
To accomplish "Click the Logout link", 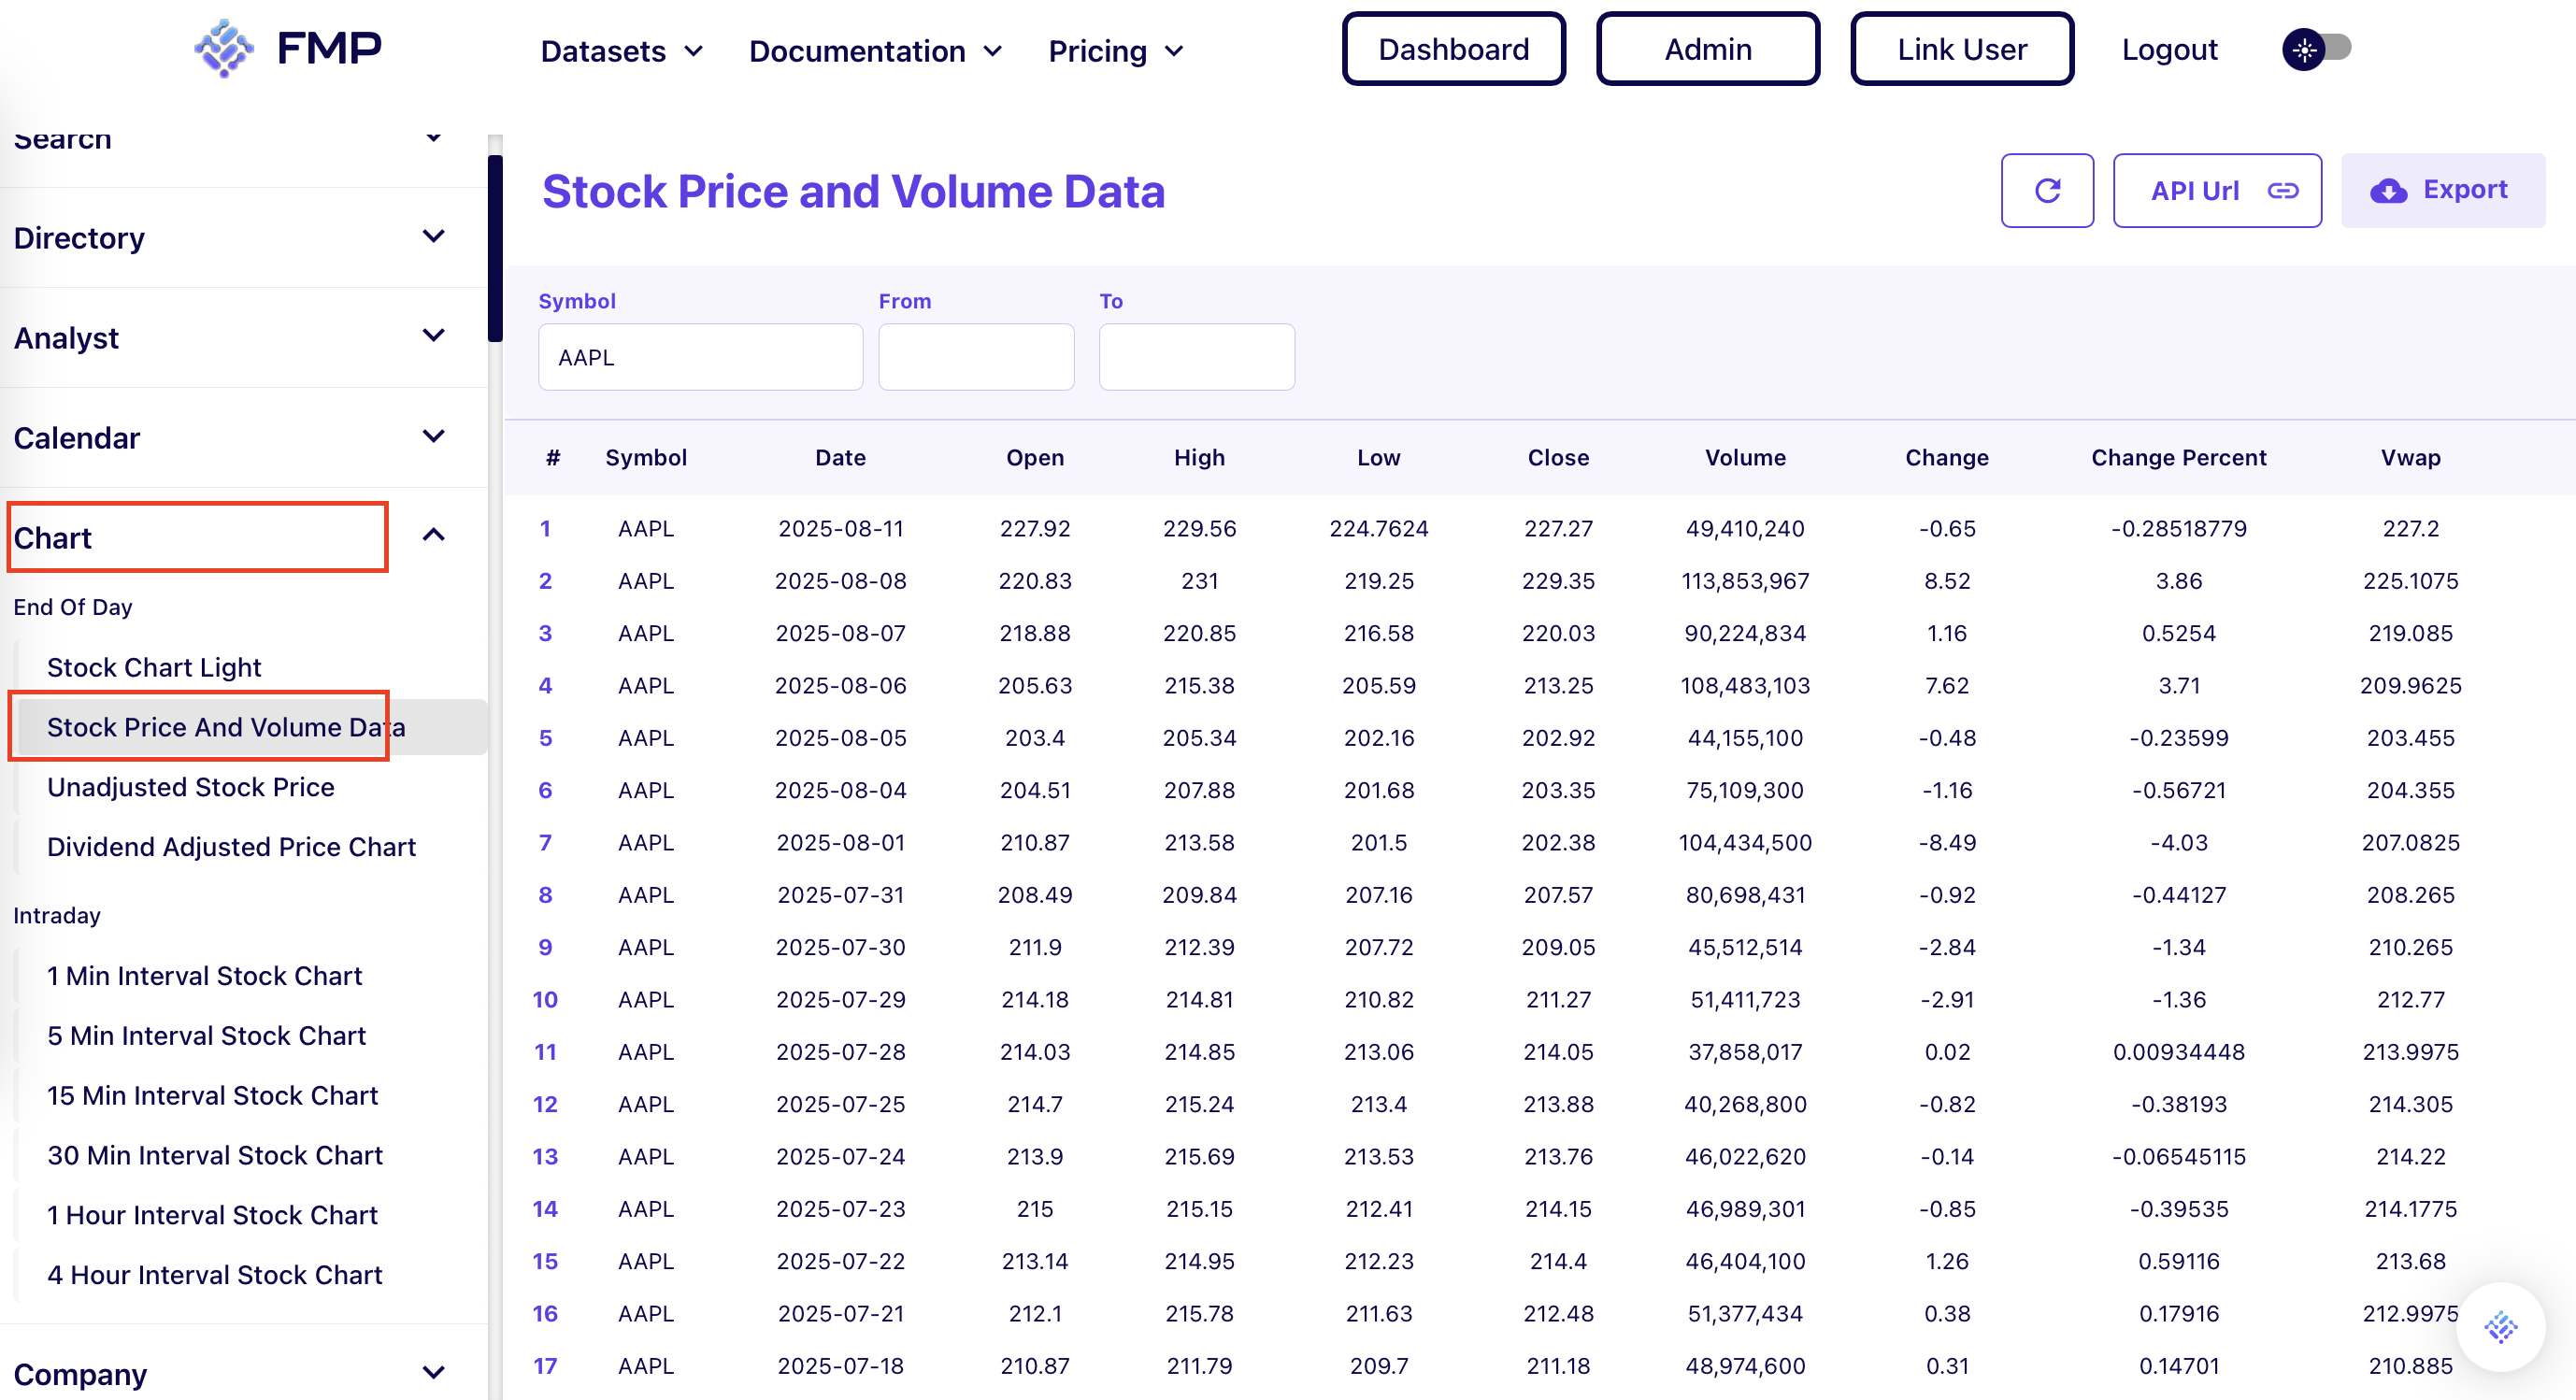I will coord(2169,49).
